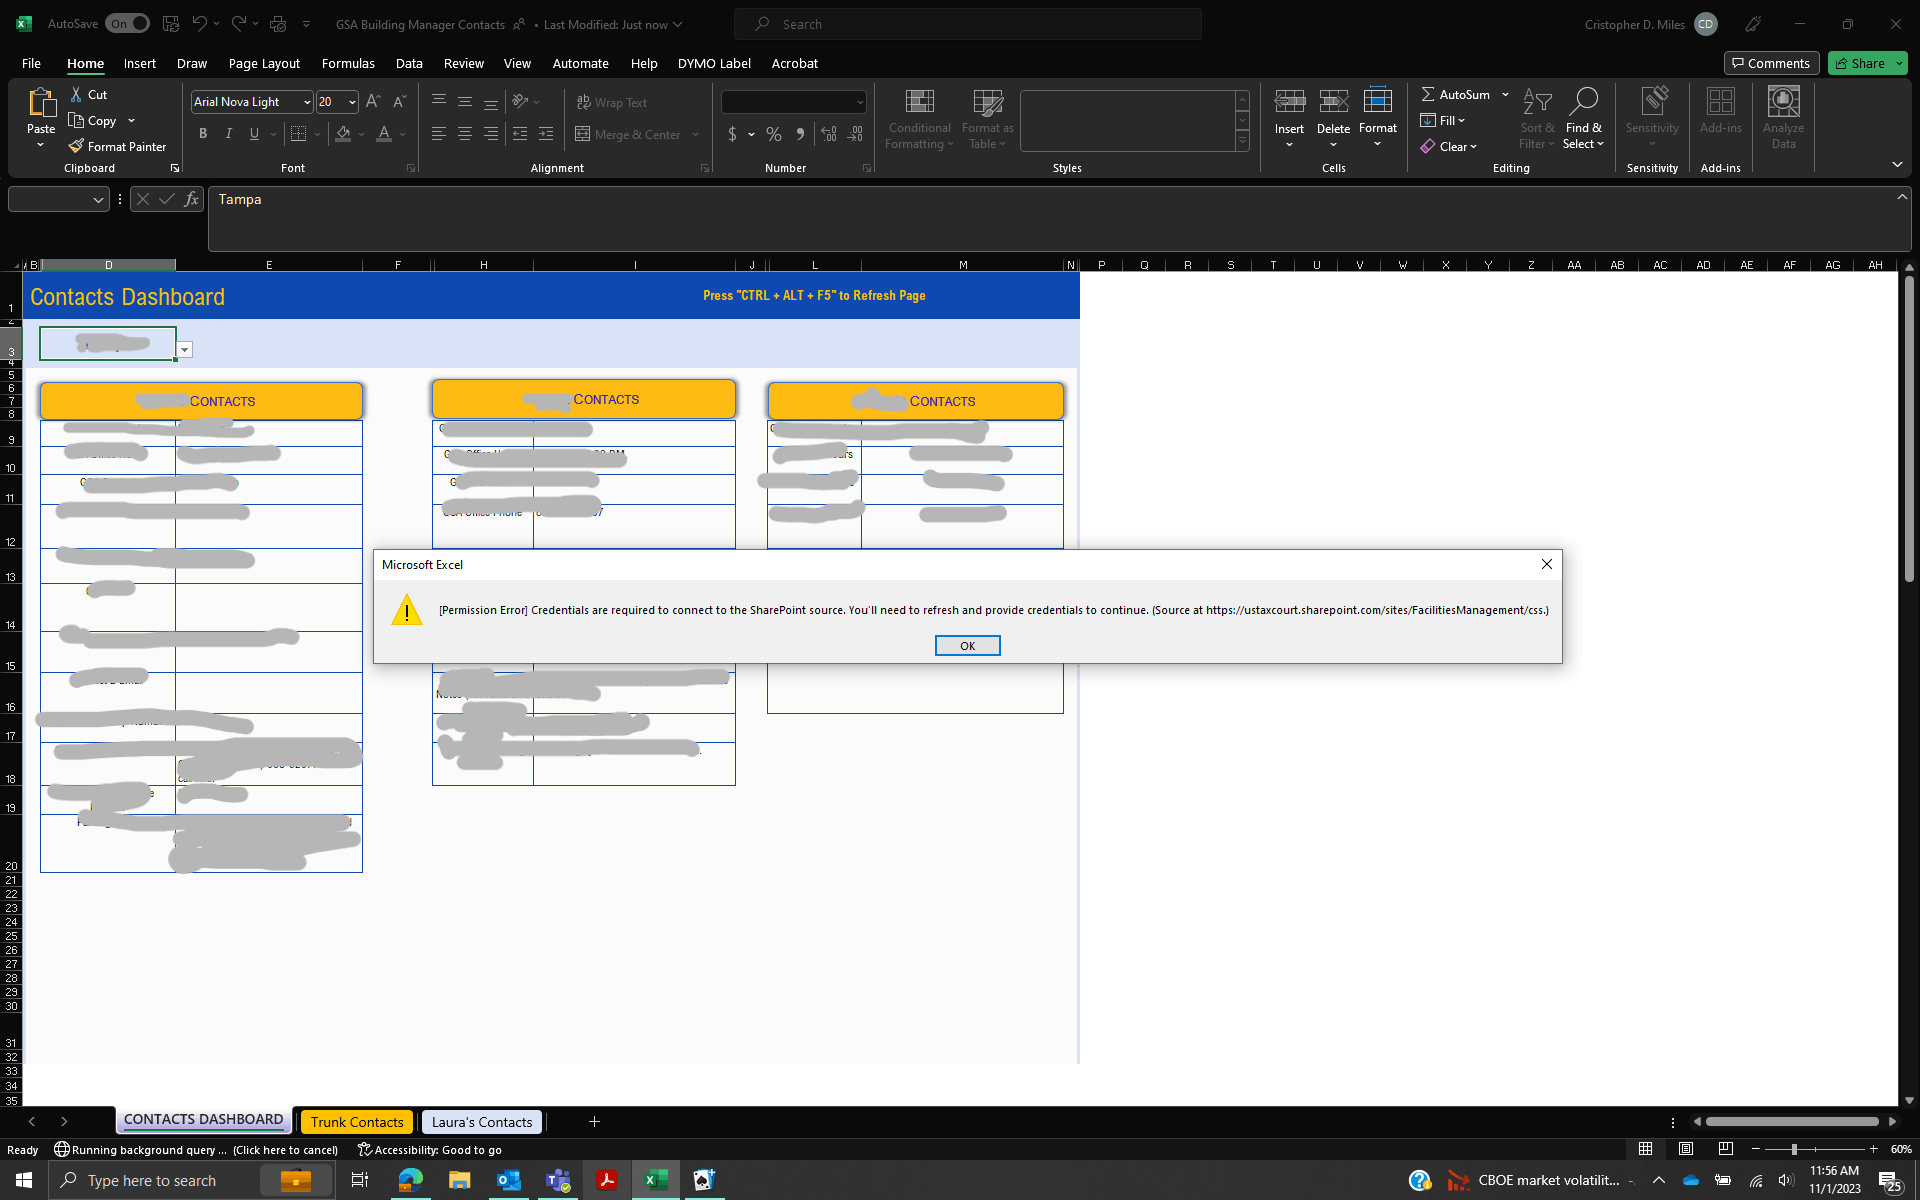1920x1200 pixels.
Task: Apply percent number format
Action: point(773,133)
